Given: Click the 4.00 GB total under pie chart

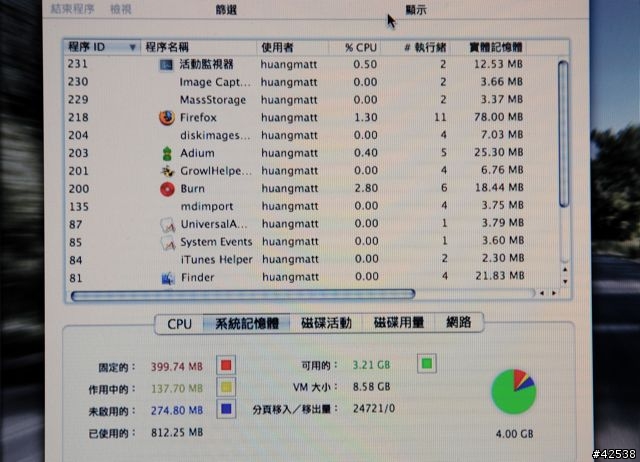Looking at the screenshot, I should pyautogui.click(x=514, y=434).
